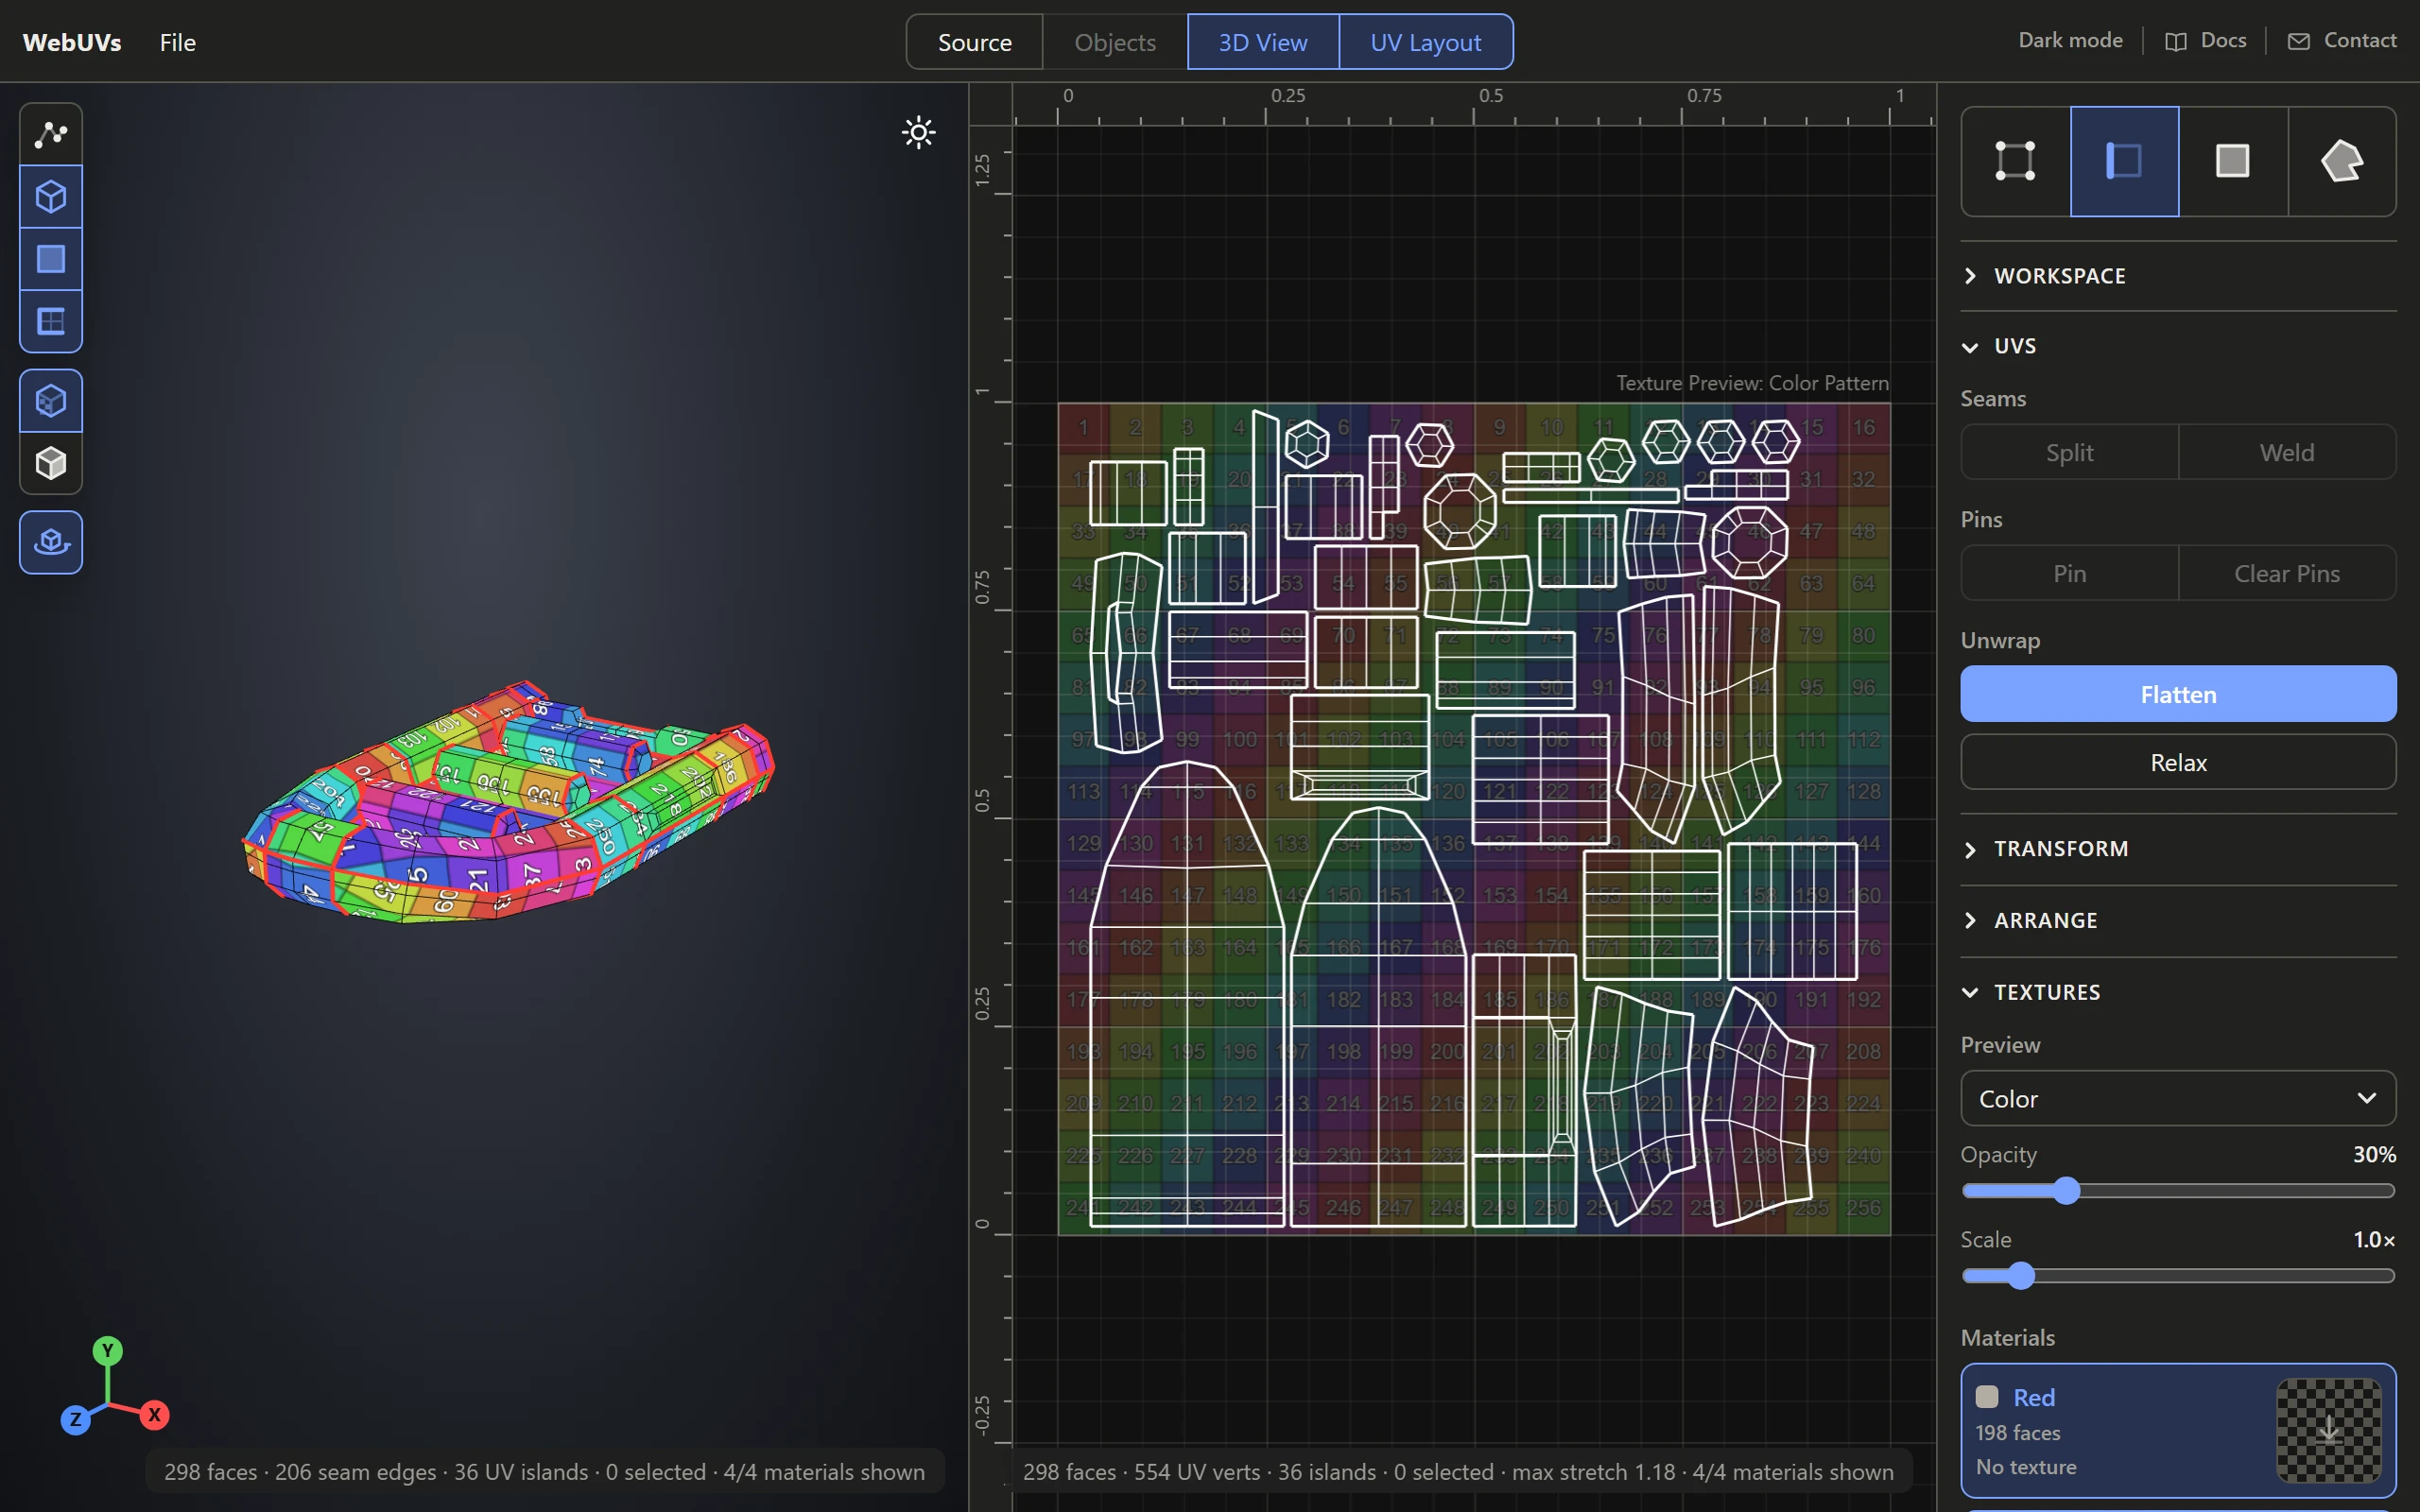Image resolution: width=2420 pixels, height=1512 pixels.
Task: Adjust the texture Opacity slider
Action: [2178, 1191]
